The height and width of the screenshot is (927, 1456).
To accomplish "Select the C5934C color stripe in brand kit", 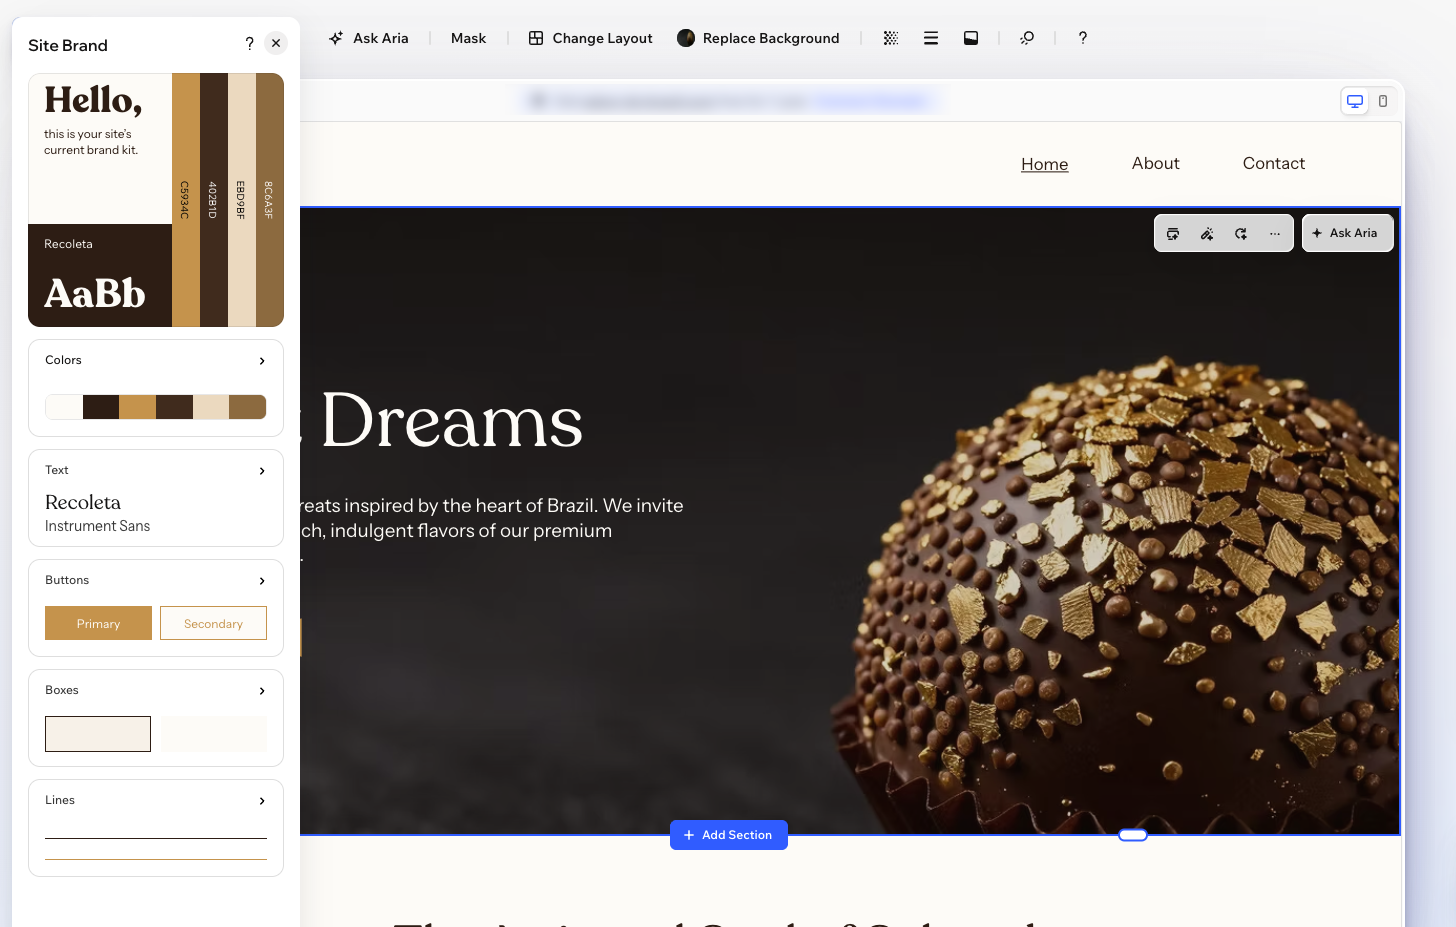I will click(x=186, y=200).
